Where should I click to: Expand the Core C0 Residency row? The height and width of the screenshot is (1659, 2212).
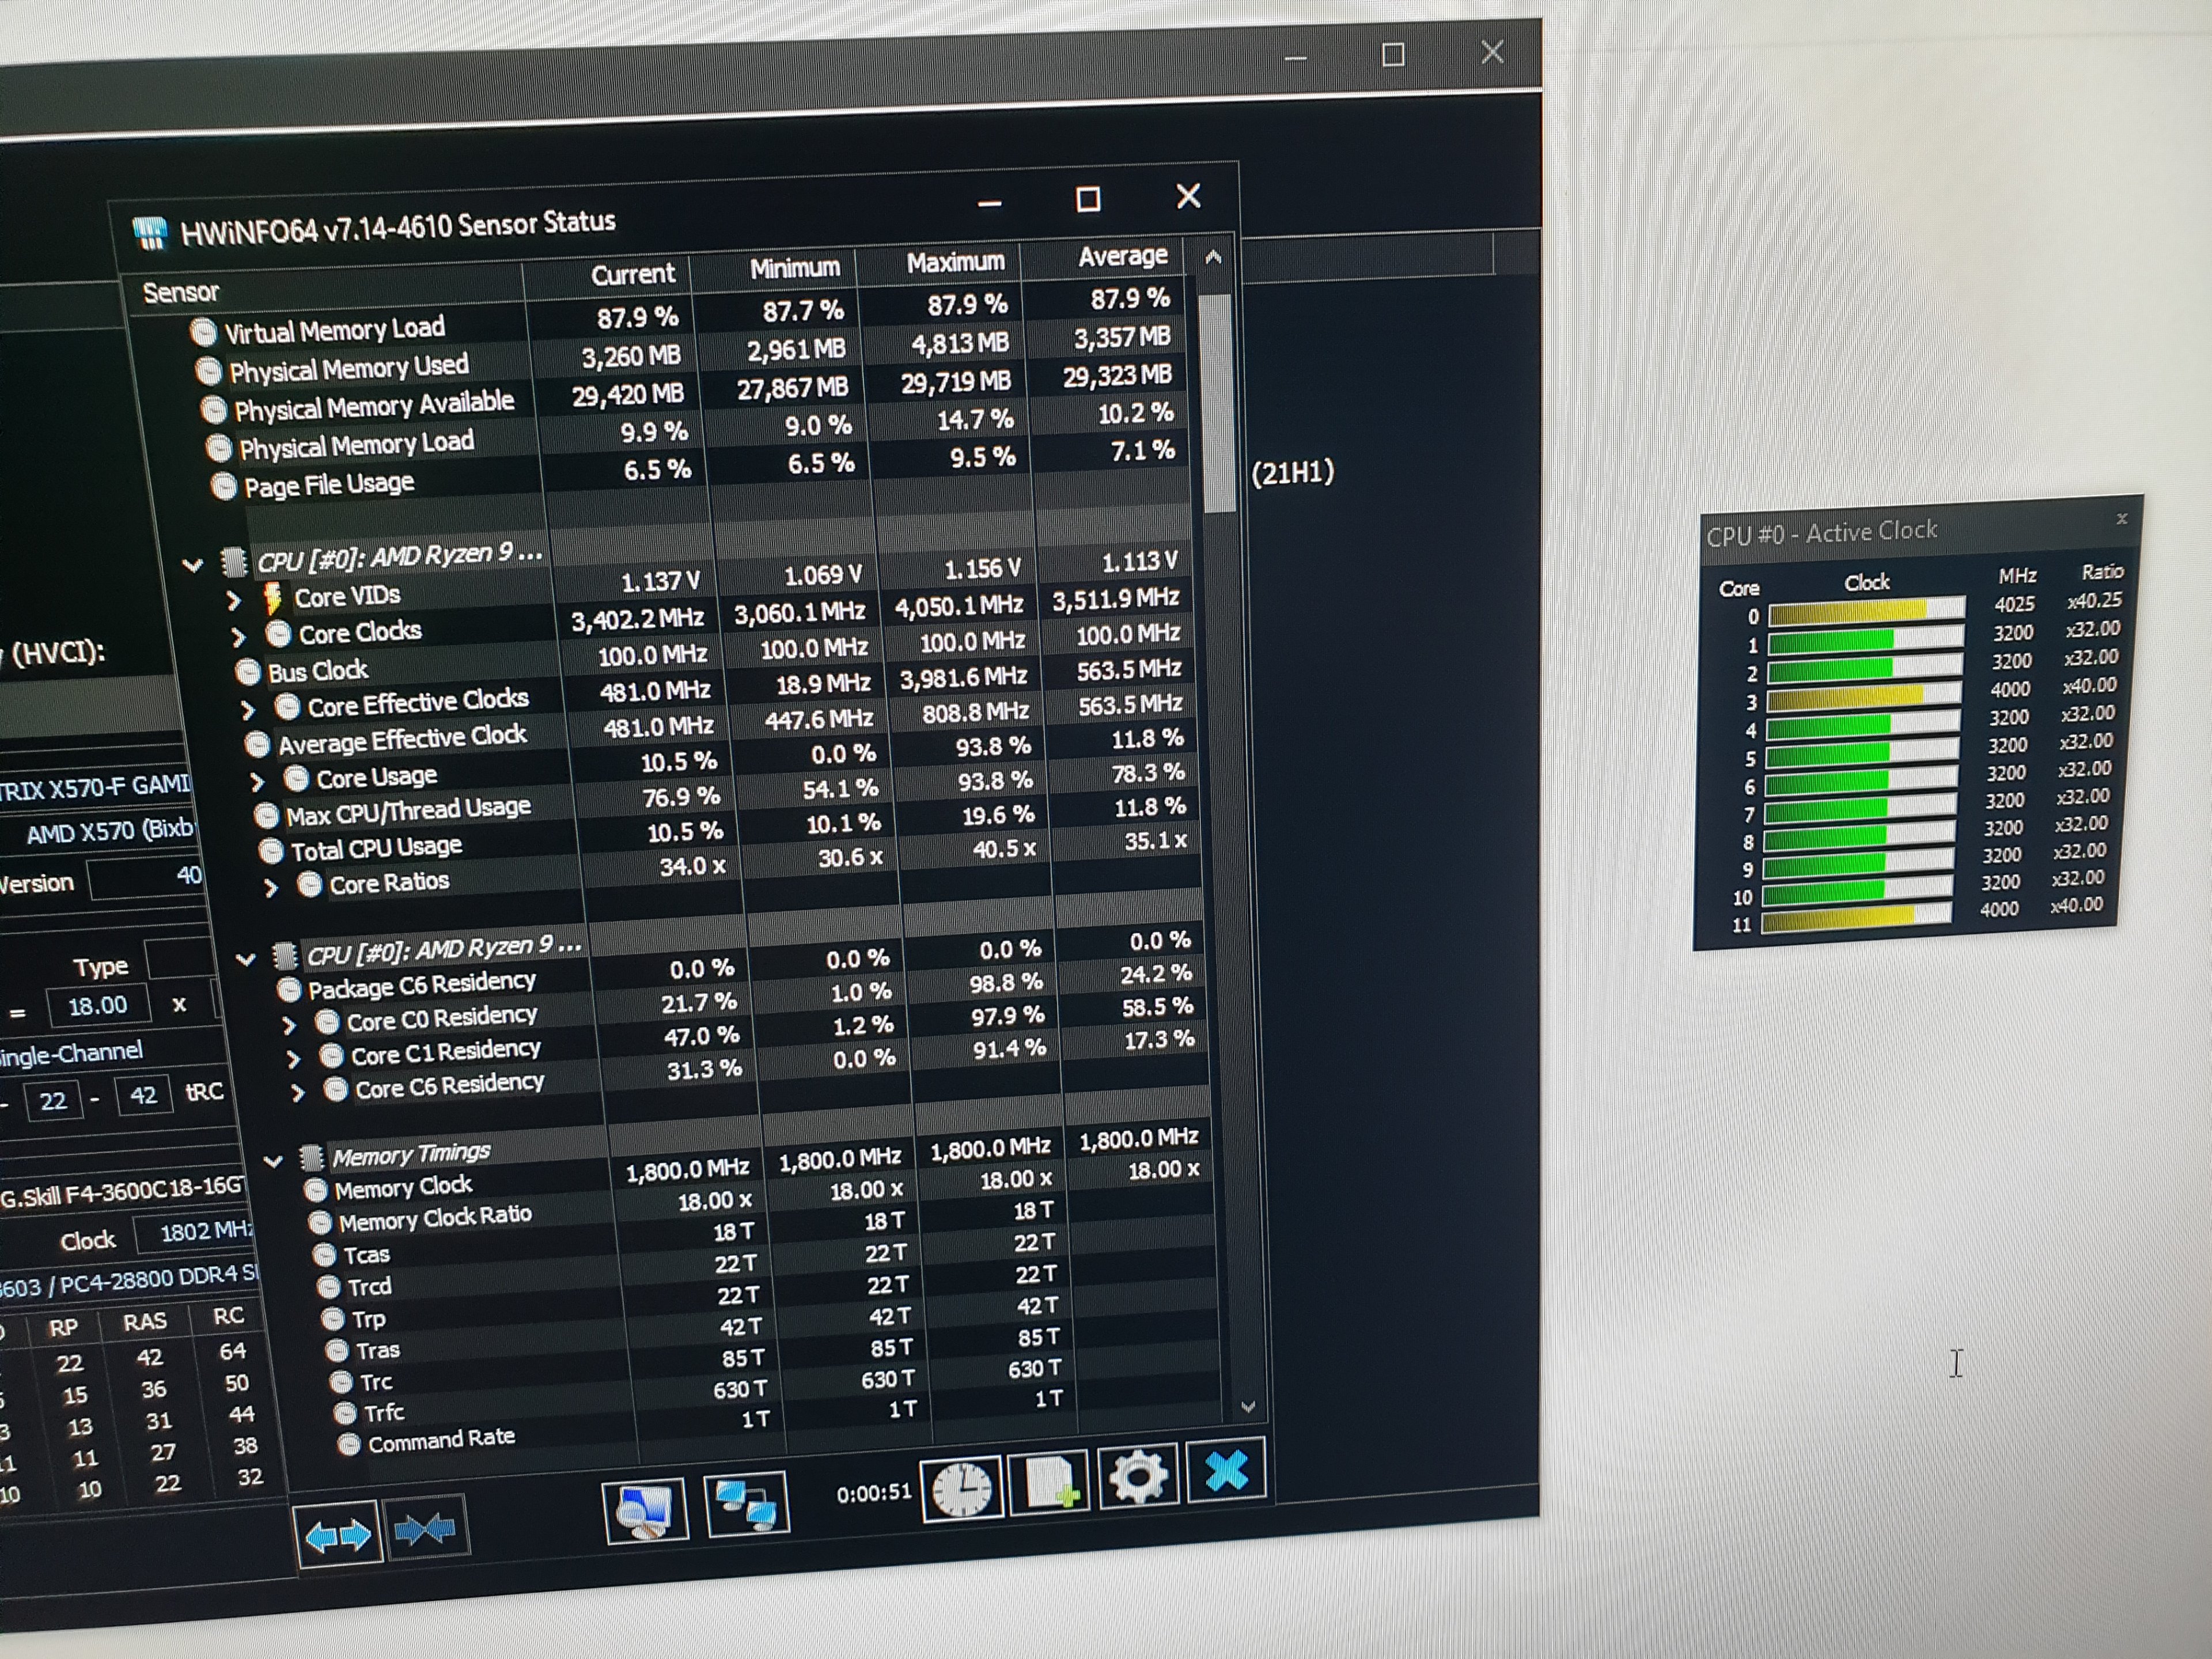(x=289, y=1025)
